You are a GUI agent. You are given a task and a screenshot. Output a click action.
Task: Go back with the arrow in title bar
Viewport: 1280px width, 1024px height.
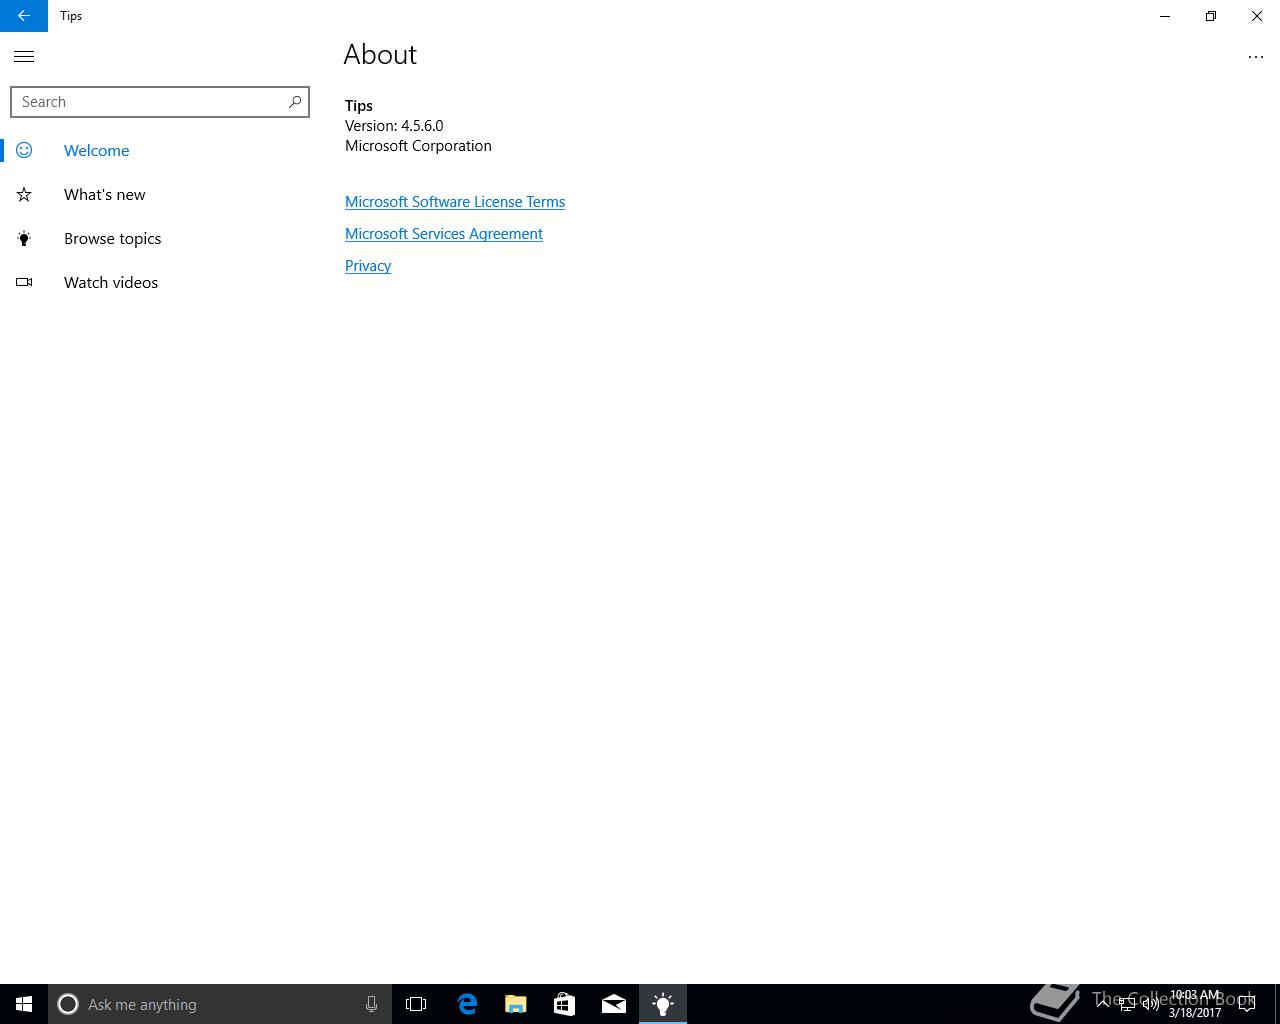[24, 16]
